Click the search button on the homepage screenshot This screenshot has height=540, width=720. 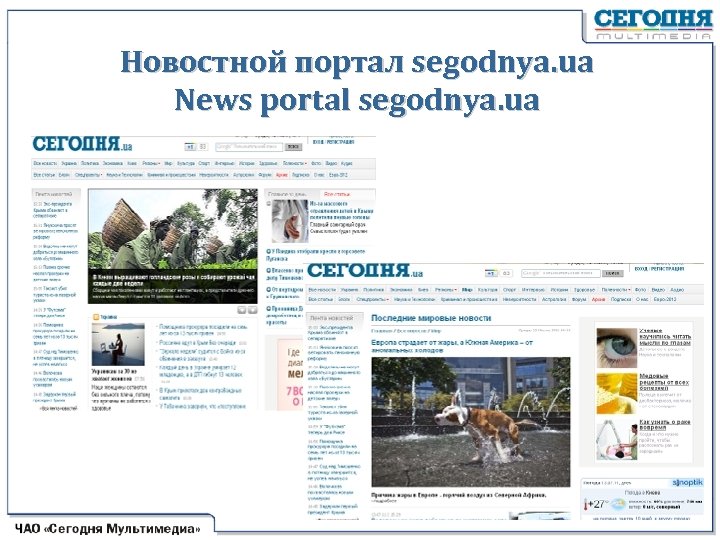[x=293, y=147]
